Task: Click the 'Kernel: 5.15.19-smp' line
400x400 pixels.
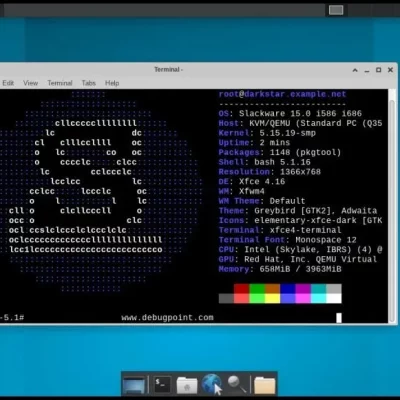Action: point(267,133)
